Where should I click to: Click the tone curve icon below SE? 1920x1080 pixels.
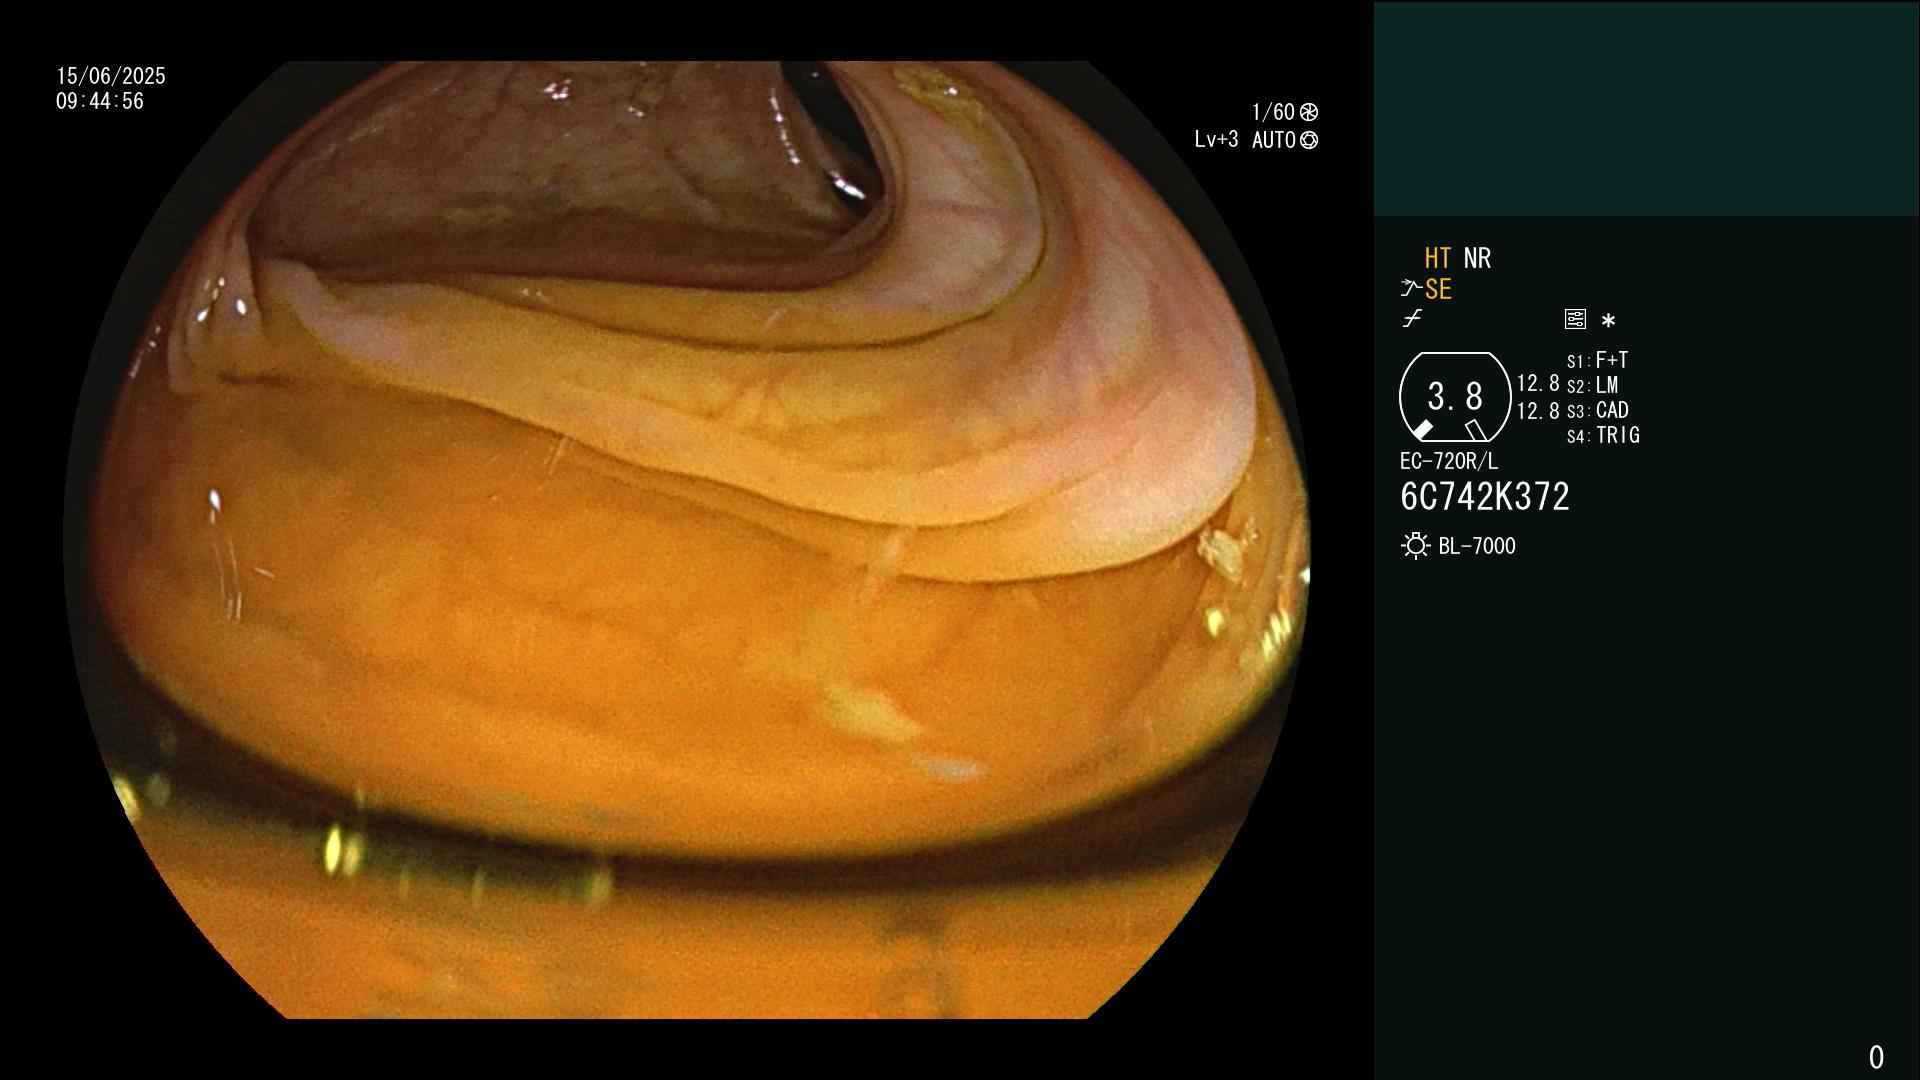point(1412,319)
